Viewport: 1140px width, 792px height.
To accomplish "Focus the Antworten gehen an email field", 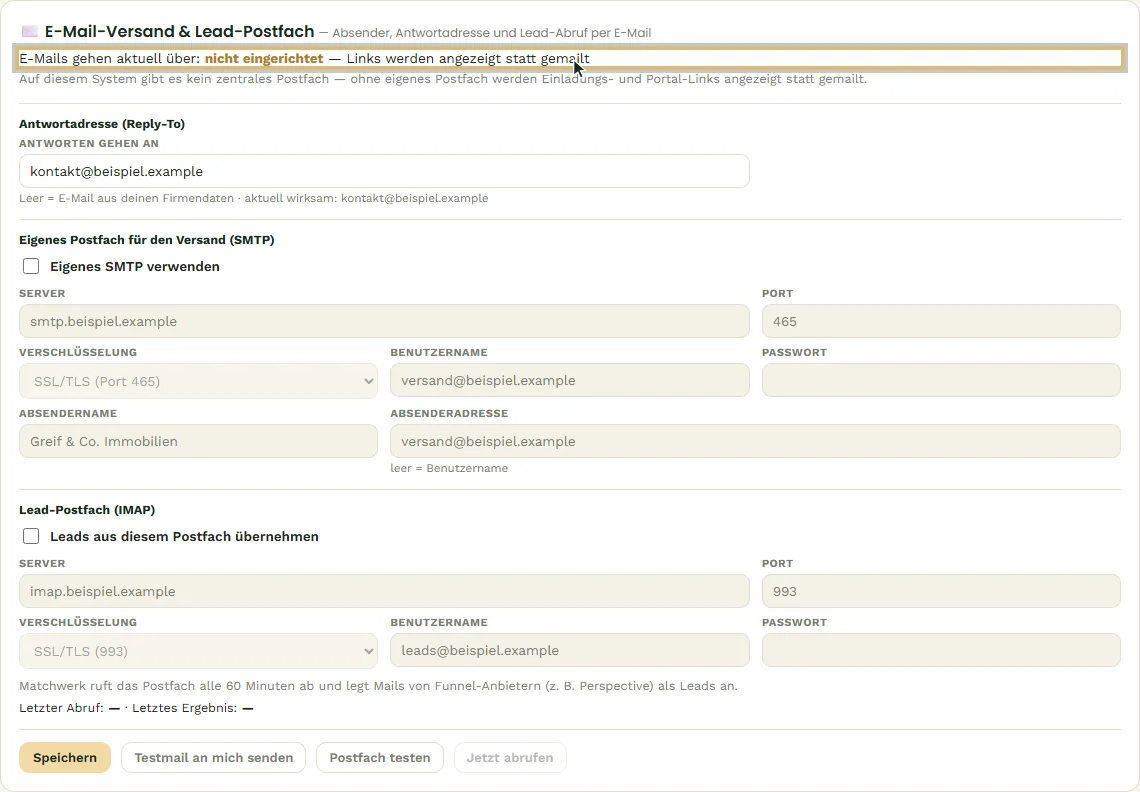I will pos(384,171).
